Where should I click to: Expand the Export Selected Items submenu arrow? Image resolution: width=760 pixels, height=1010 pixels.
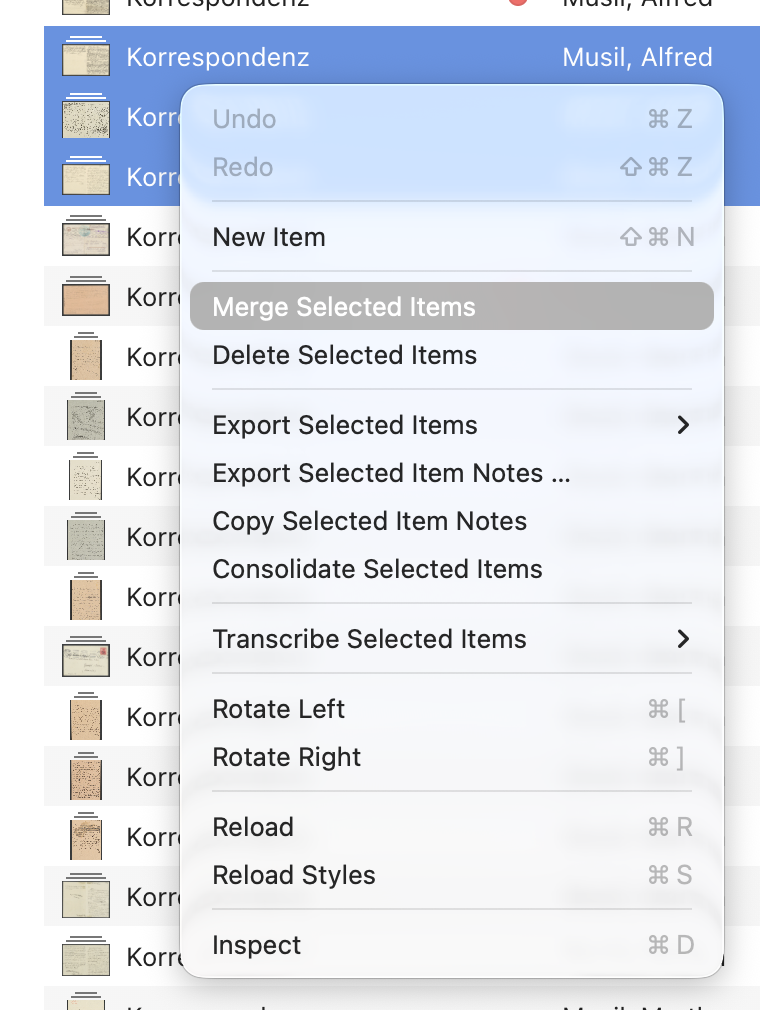click(x=683, y=425)
